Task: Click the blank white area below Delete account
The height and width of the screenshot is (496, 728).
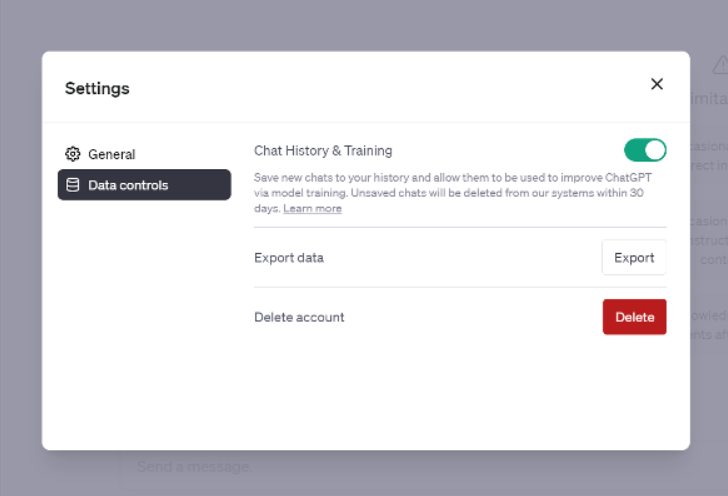Action: click(x=460, y=390)
